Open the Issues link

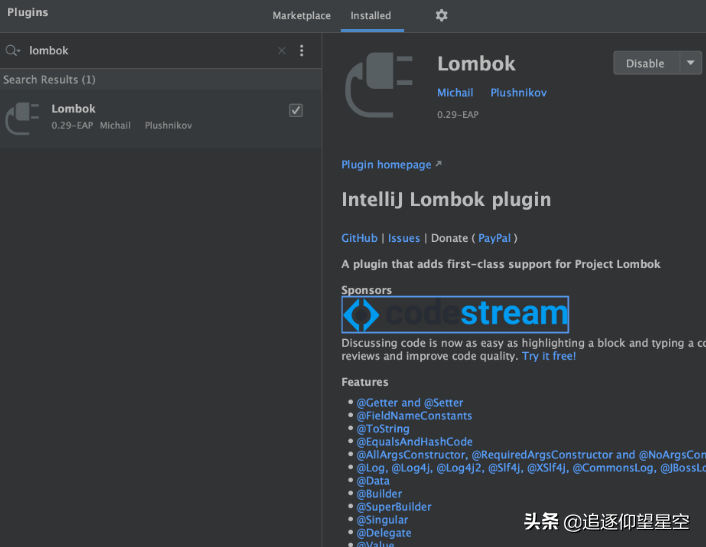pyautogui.click(x=404, y=238)
